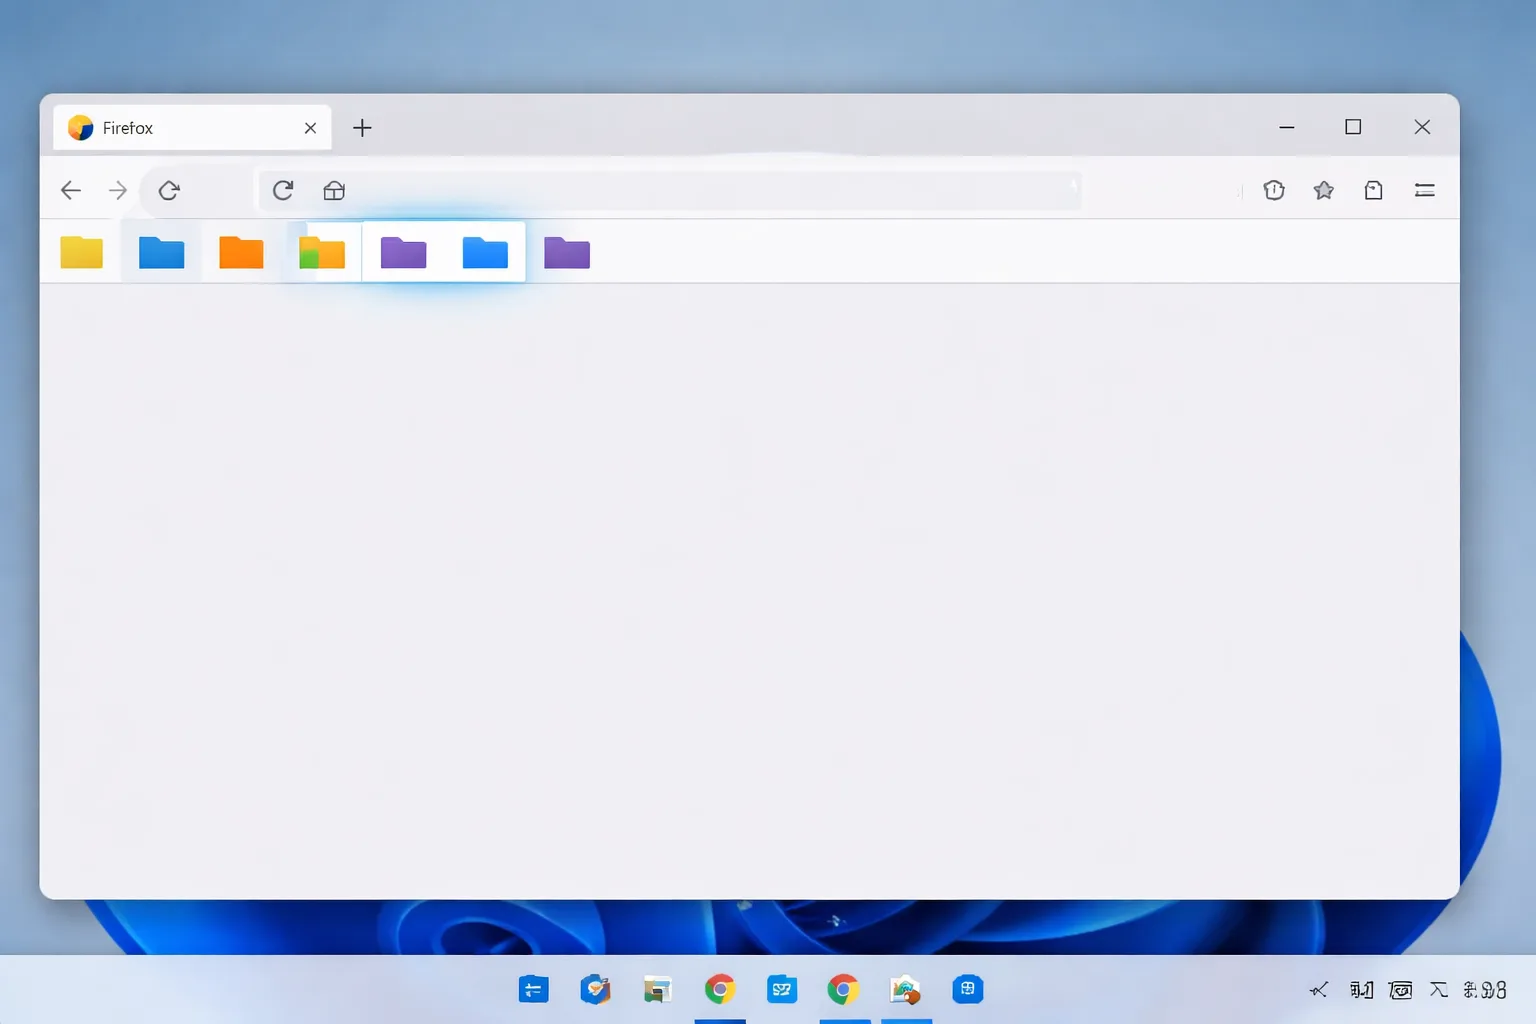Launch the first Chrome taskbar icon
The image size is (1536, 1024).
[720, 990]
